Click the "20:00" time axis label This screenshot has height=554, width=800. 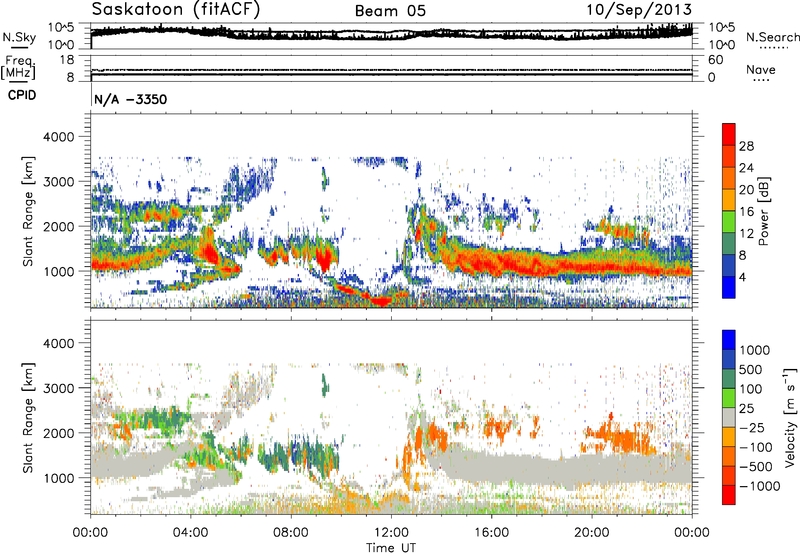pyautogui.click(x=592, y=533)
